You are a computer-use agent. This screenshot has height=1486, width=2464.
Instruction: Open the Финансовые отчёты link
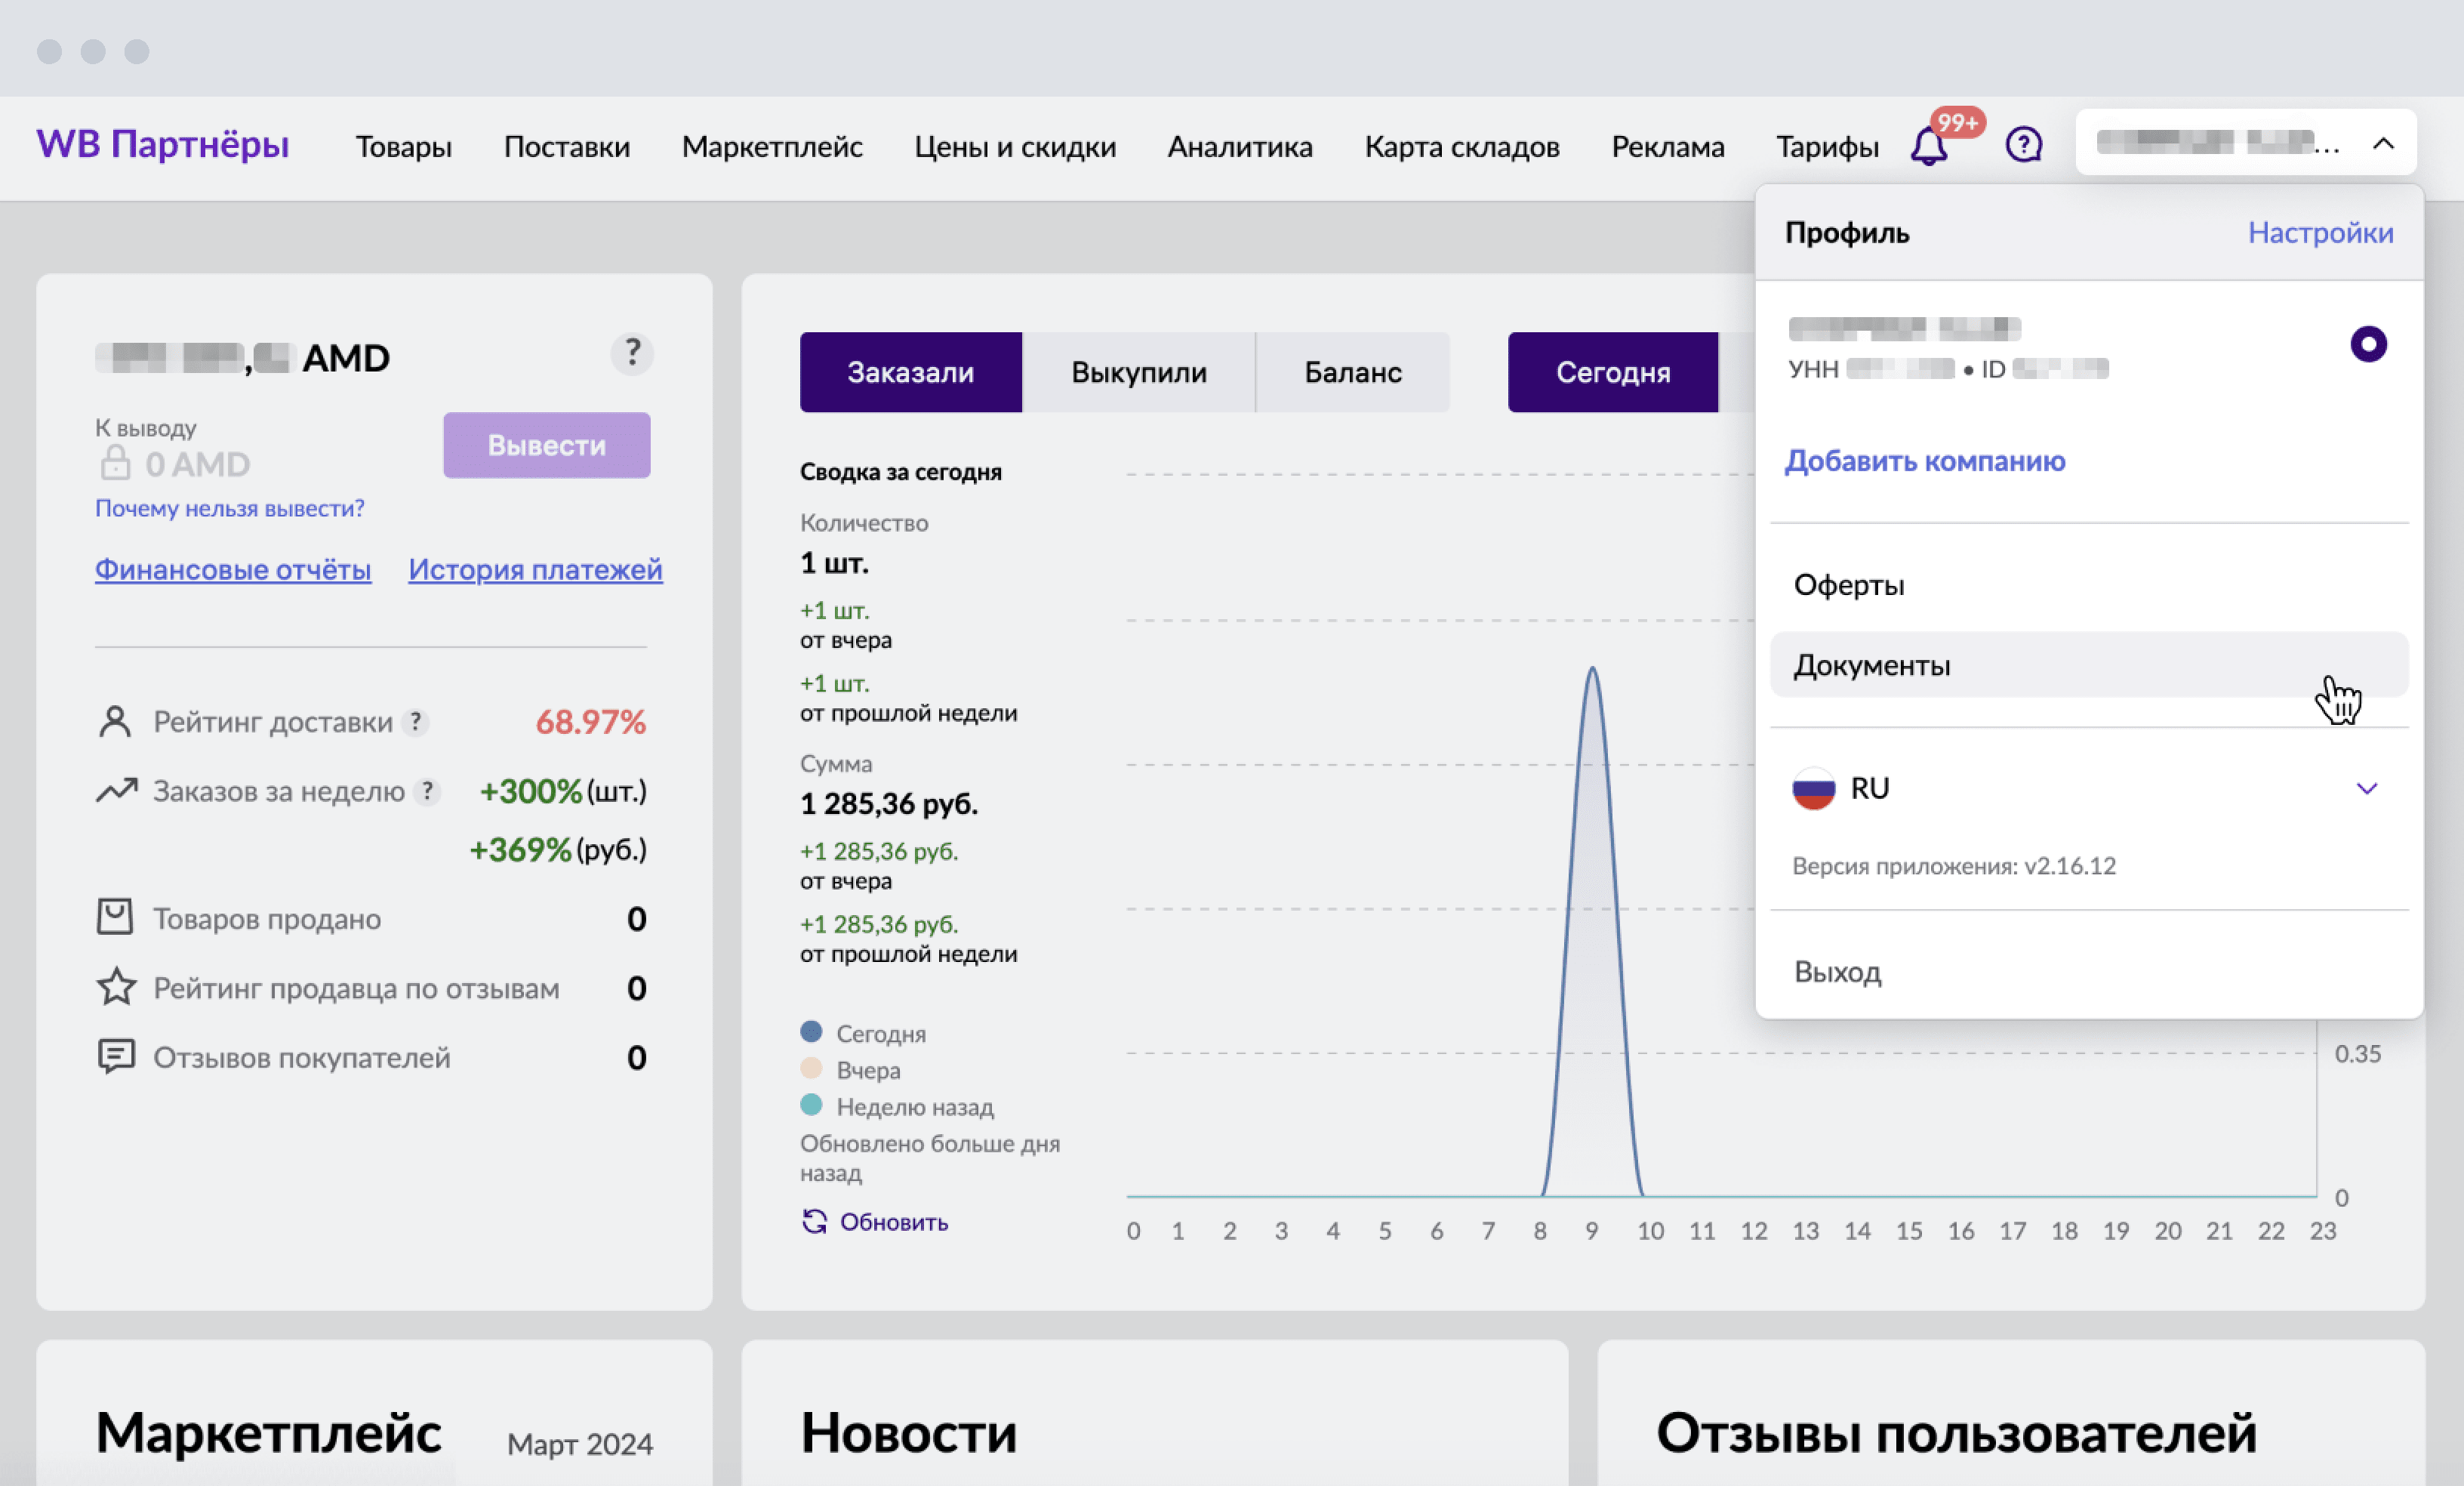coord(233,569)
